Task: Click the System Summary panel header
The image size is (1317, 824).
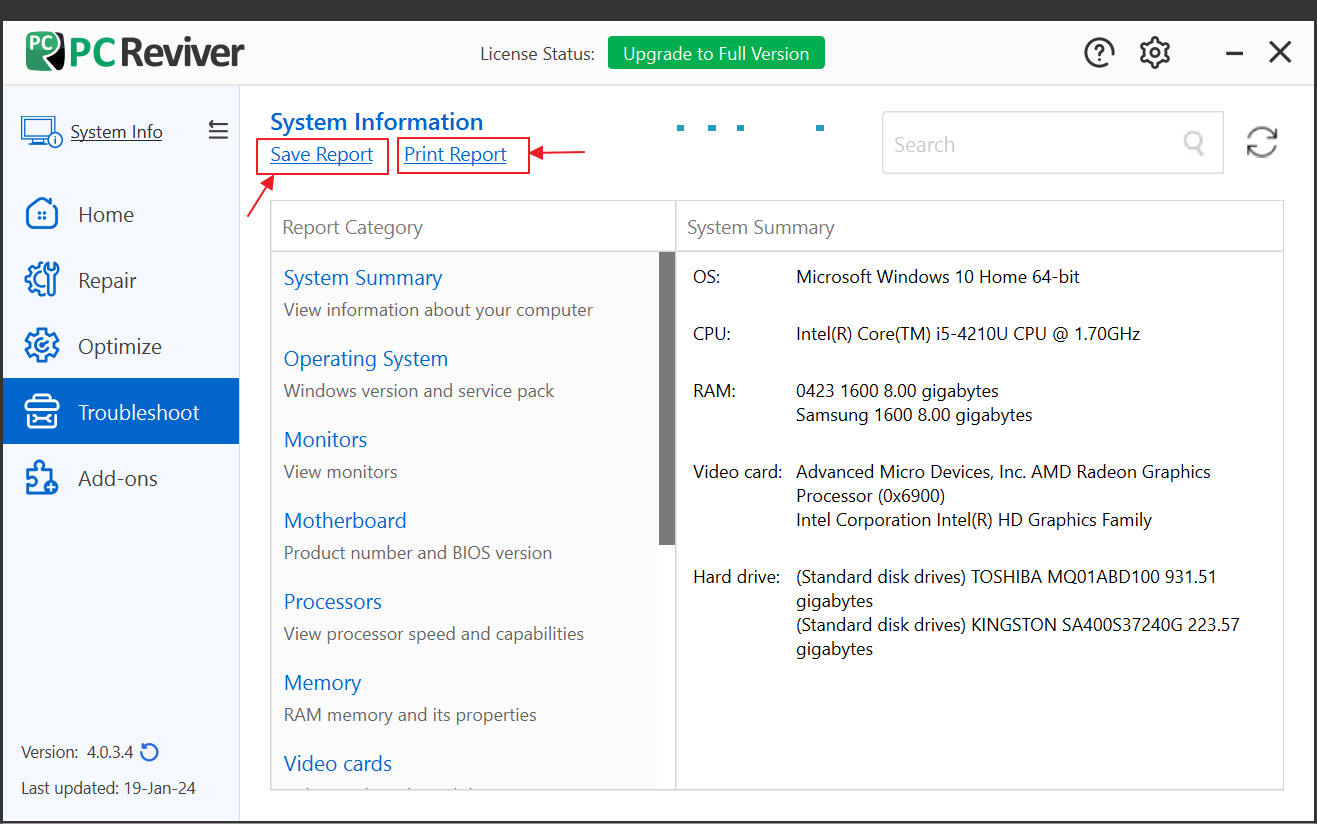Action: 761,228
